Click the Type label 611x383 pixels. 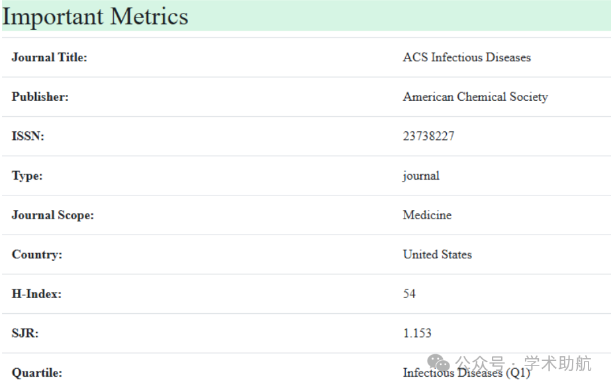[x=27, y=176]
